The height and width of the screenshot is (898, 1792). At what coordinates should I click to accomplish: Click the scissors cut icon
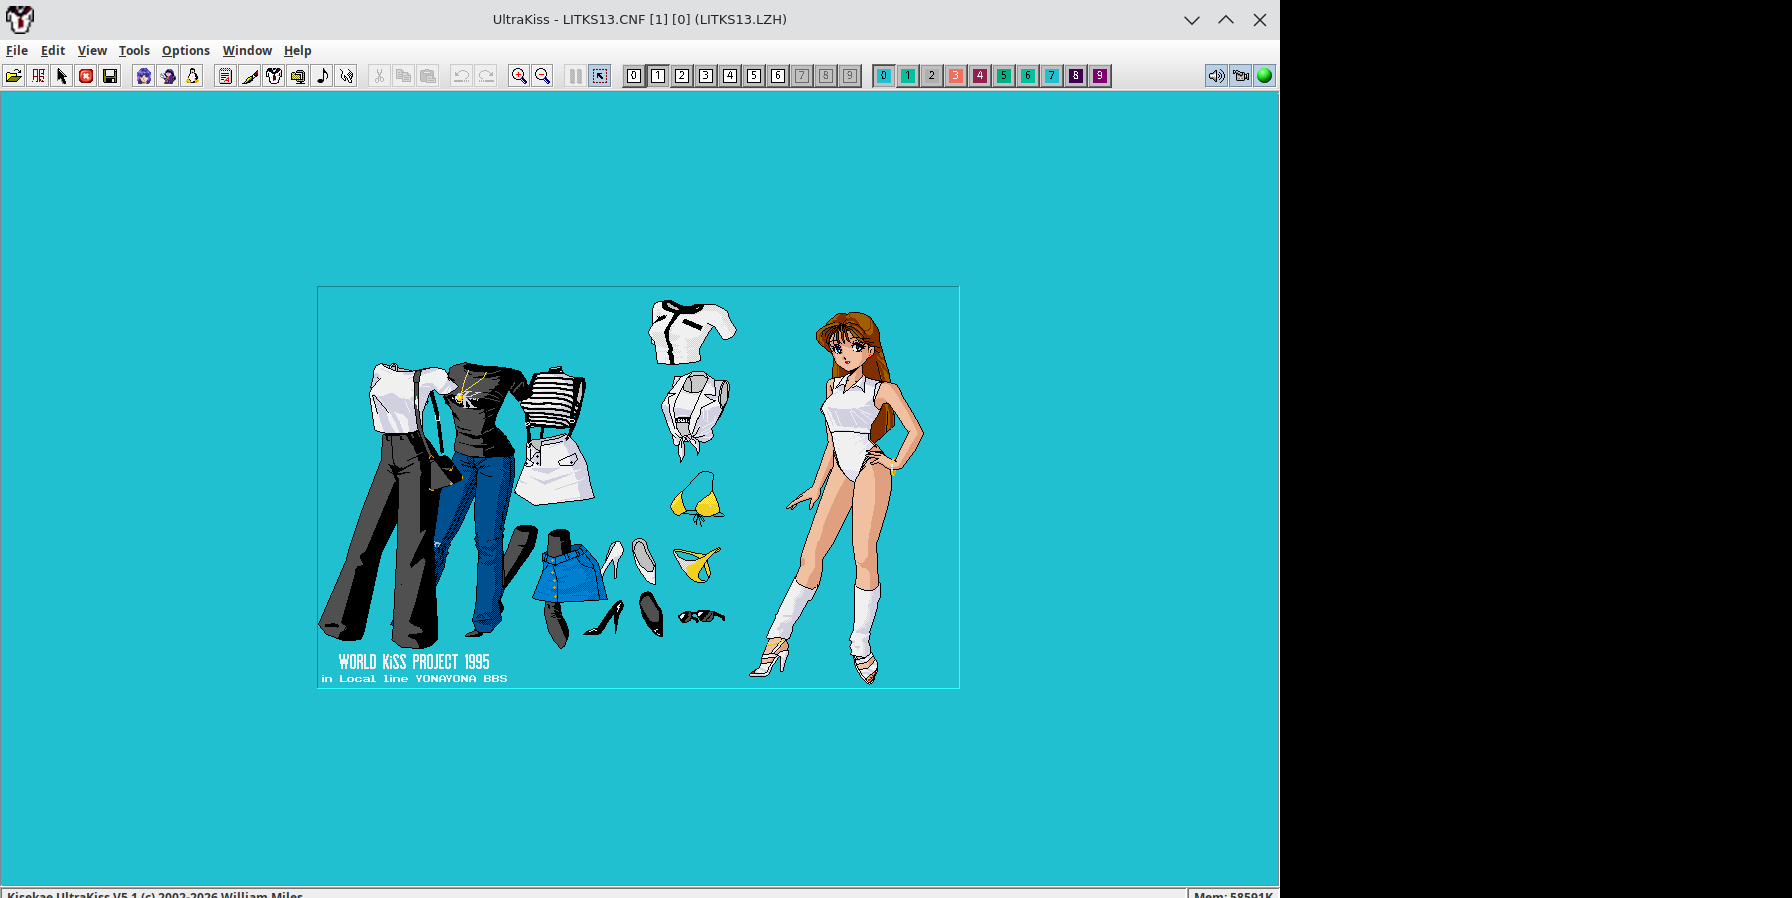coord(380,76)
